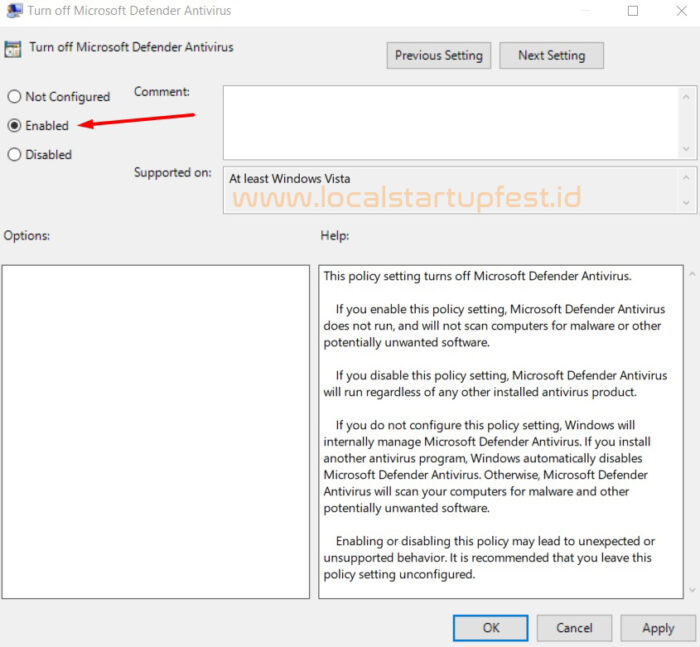Close the dialog with the X button
The width and height of the screenshot is (700, 647).
[x=681, y=11]
